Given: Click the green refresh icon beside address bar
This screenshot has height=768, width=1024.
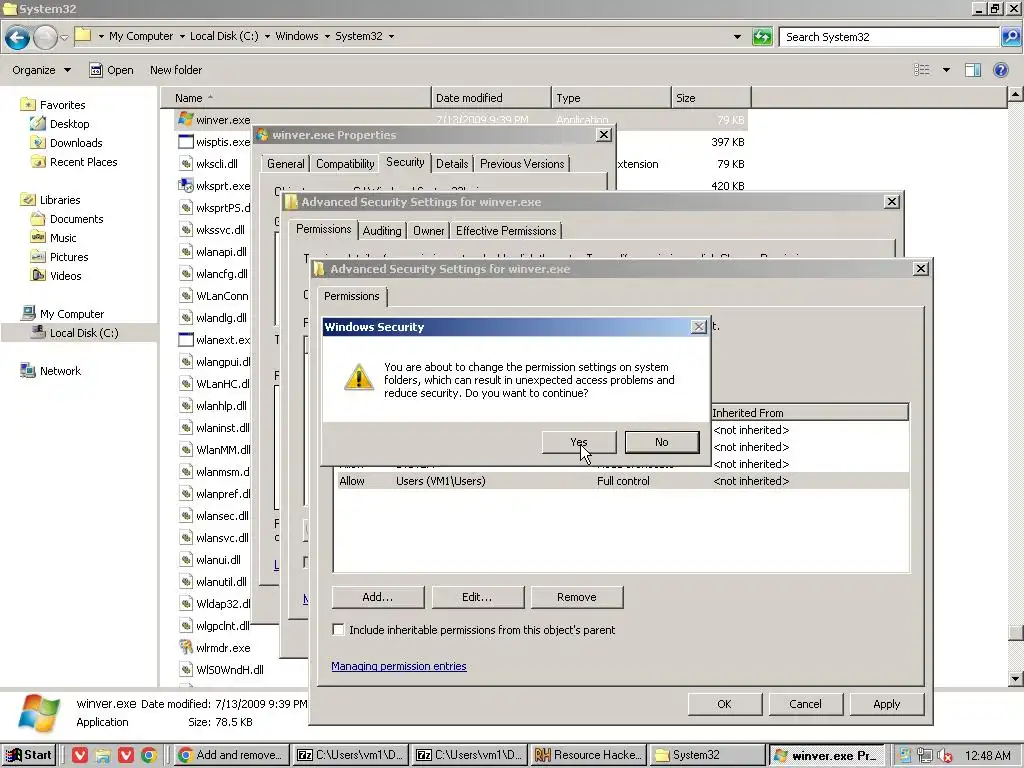Looking at the screenshot, I should click(762, 37).
